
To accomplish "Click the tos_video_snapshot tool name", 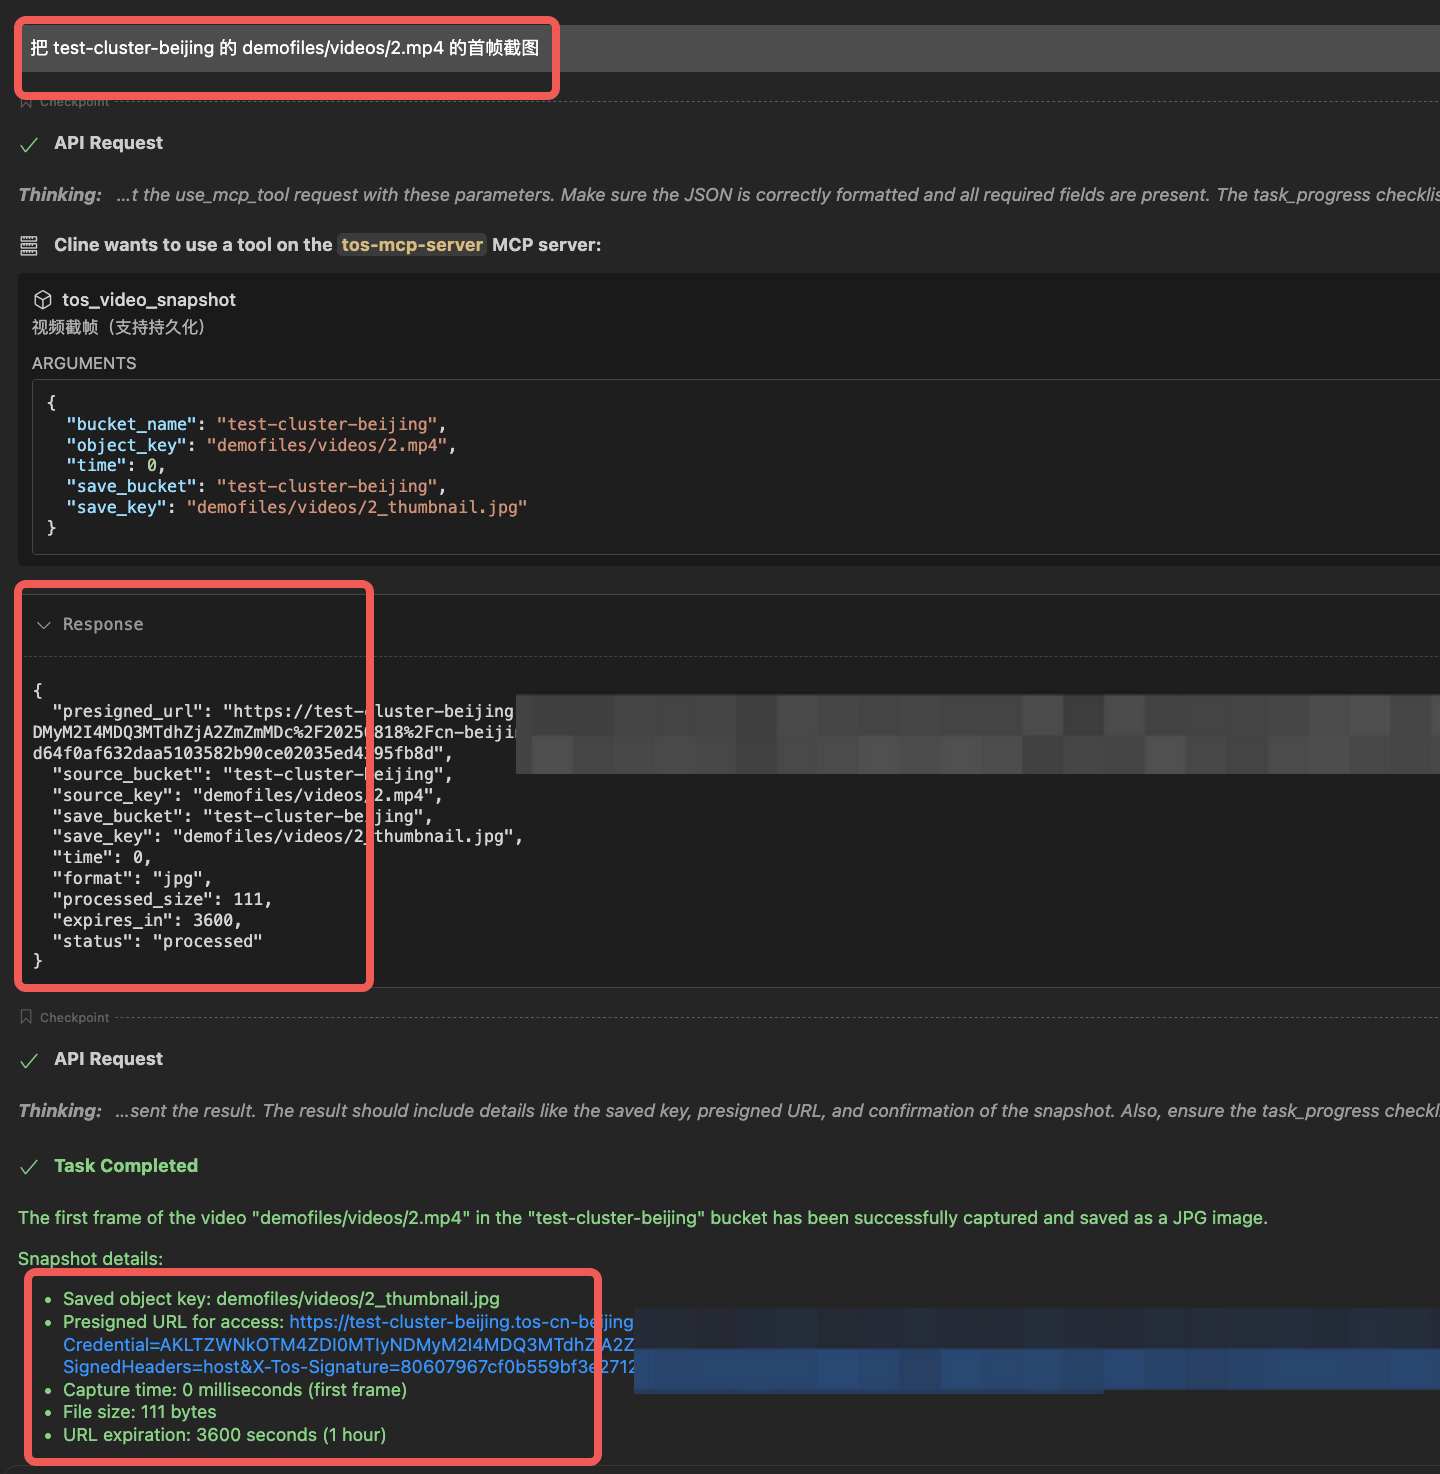I will click(x=149, y=300).
